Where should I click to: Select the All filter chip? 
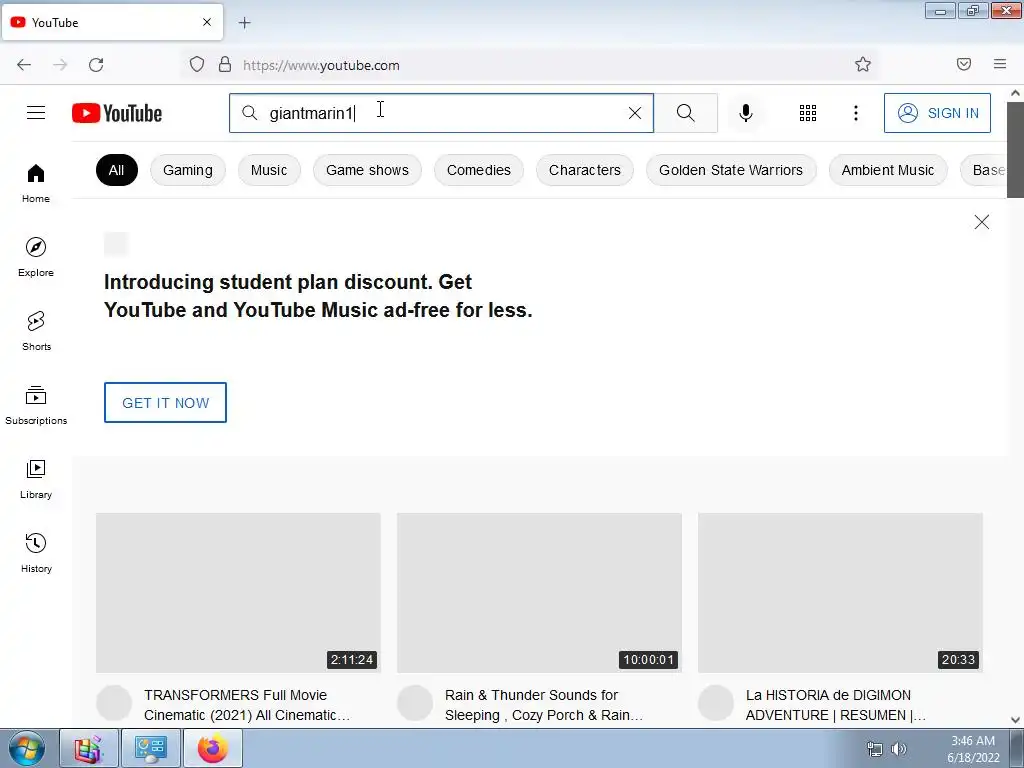click(x=116, y=170)
